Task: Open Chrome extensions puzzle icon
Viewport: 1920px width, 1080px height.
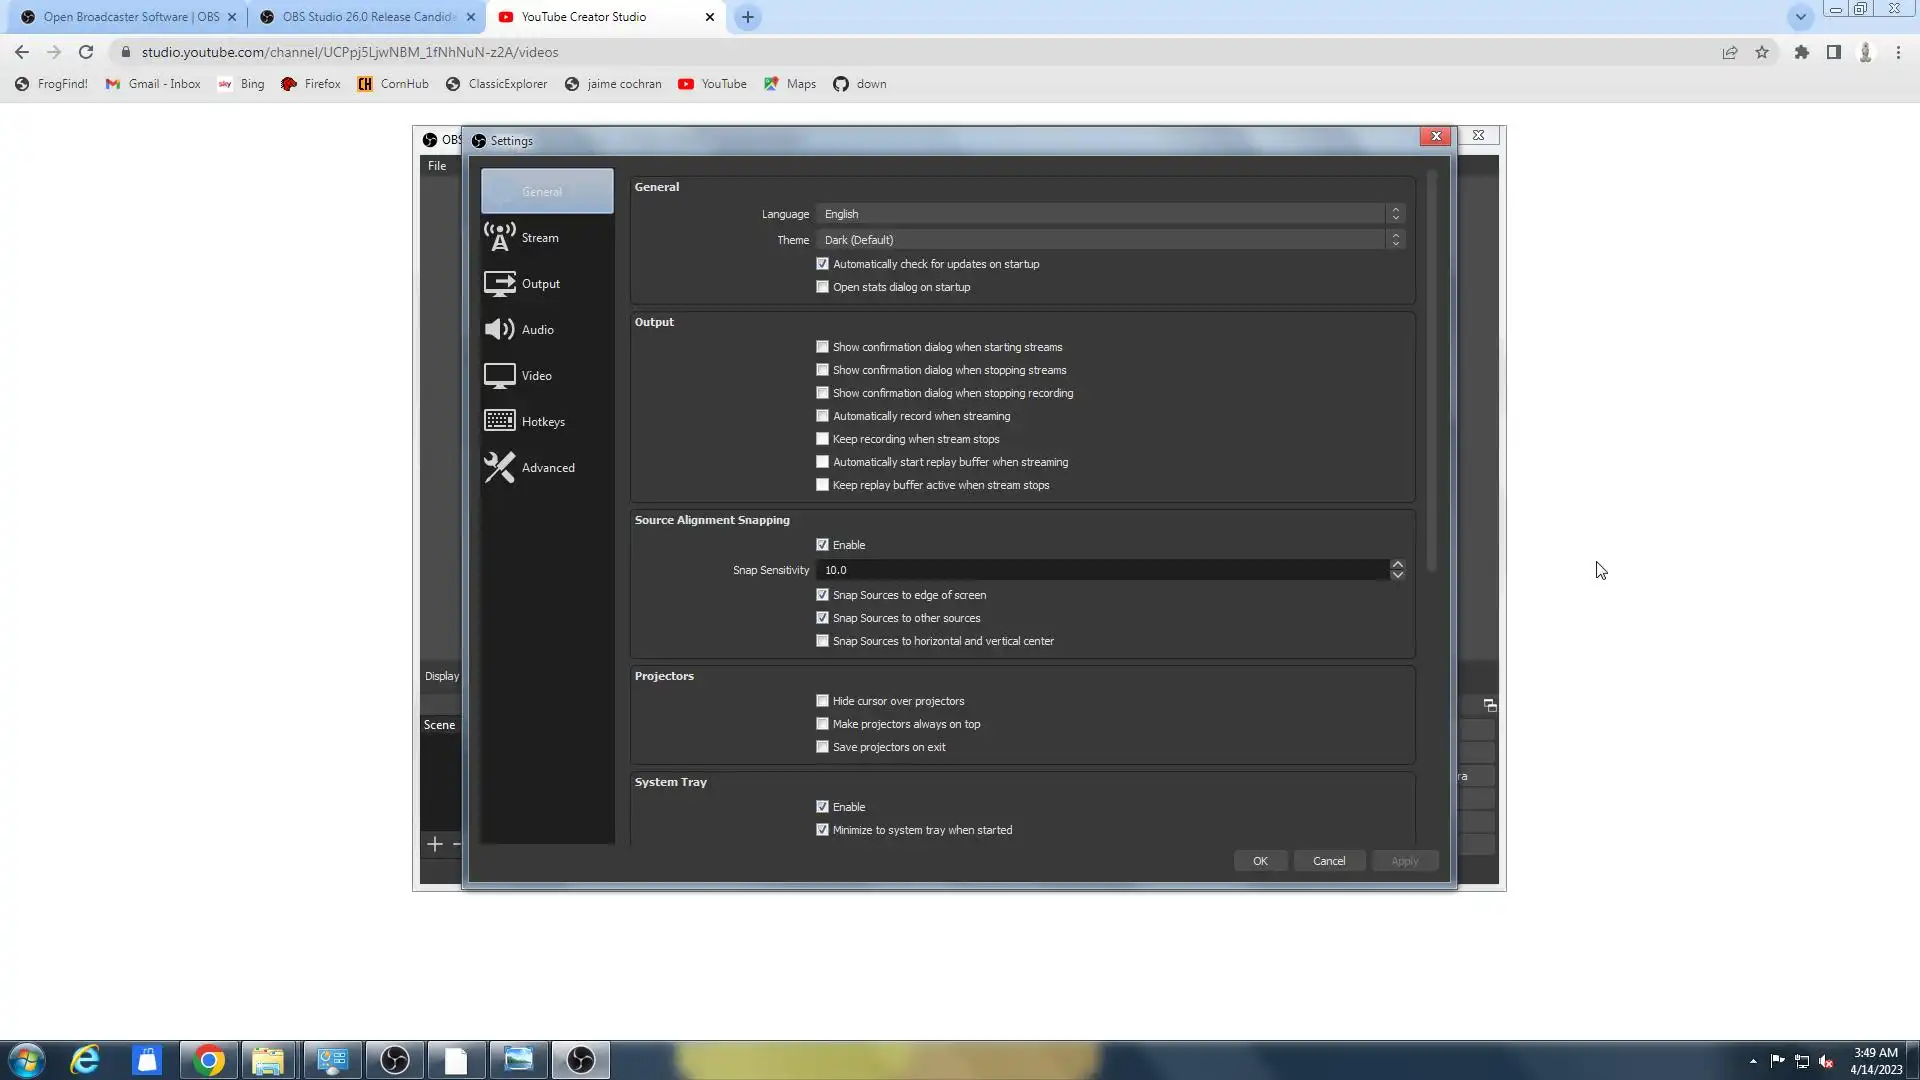Action: [1801, 52]
